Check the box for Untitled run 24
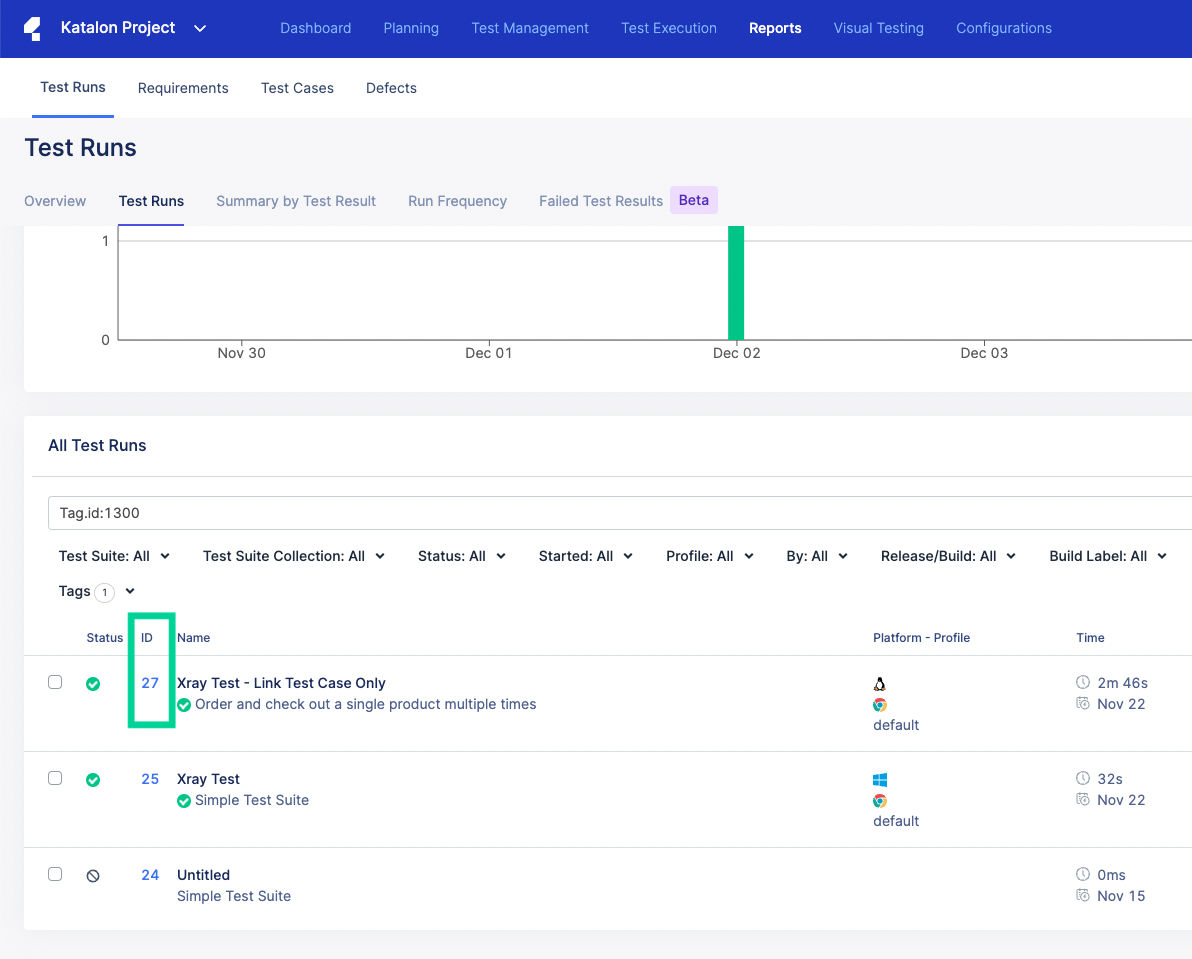This screenshot has width=1192, height=959. tap(55, 874)
